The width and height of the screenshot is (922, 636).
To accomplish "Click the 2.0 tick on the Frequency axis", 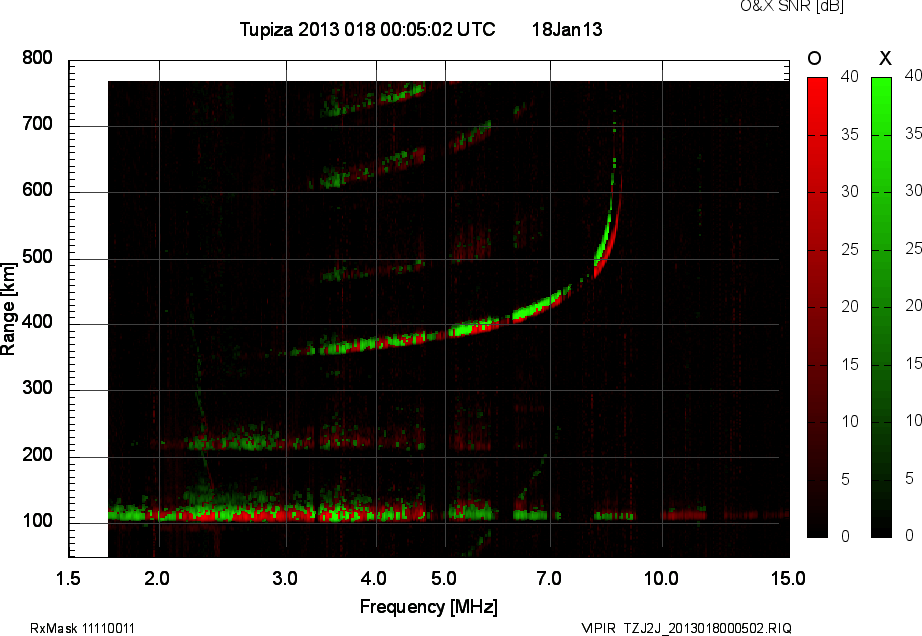I will coord(157,579).
